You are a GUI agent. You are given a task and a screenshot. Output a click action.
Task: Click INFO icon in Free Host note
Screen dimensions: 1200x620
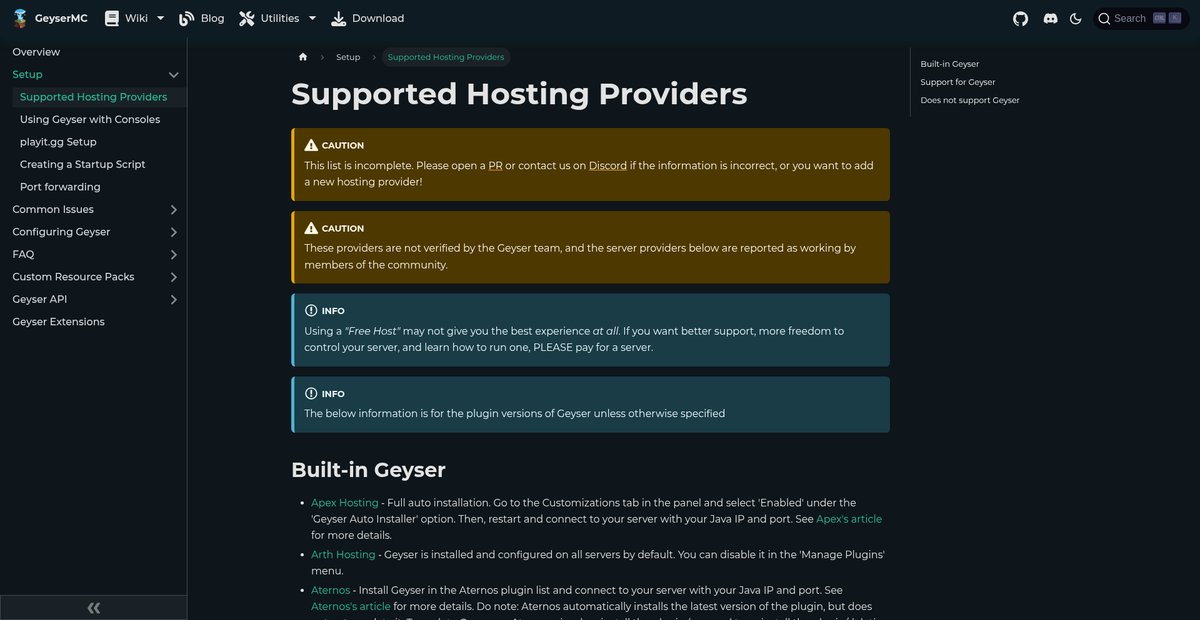[x=311, y=311]
